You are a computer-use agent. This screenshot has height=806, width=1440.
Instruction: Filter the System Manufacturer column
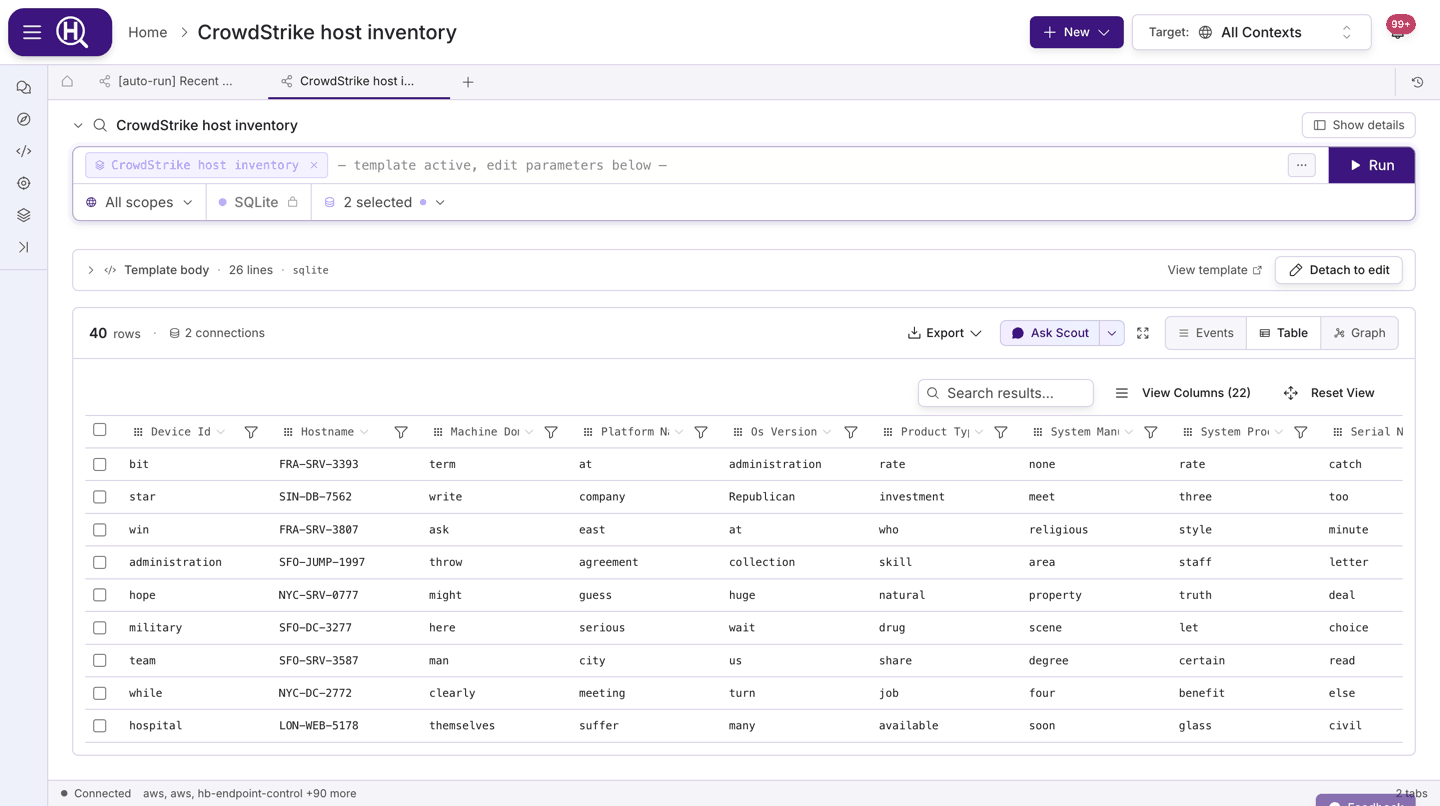pos(1151,432)
